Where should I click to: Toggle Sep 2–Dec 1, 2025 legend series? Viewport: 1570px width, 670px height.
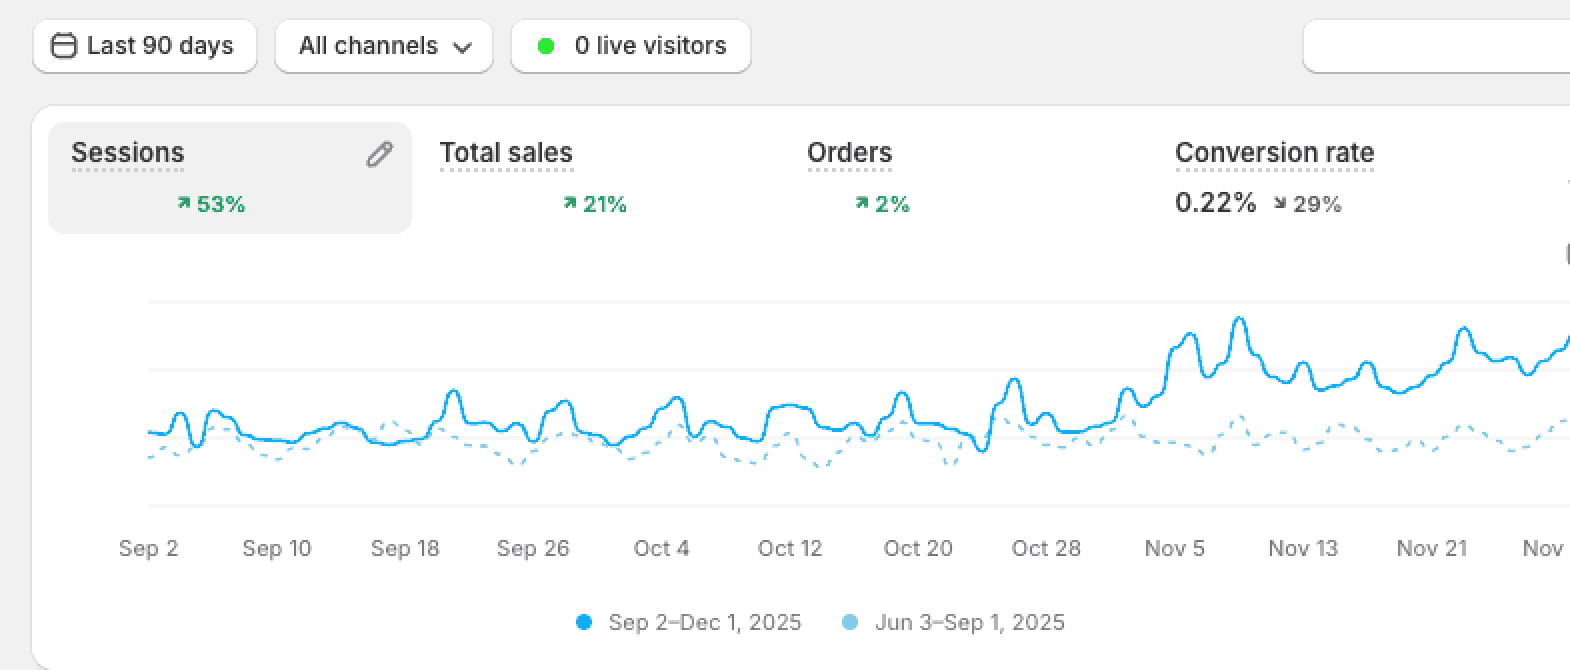click(704, 622)
